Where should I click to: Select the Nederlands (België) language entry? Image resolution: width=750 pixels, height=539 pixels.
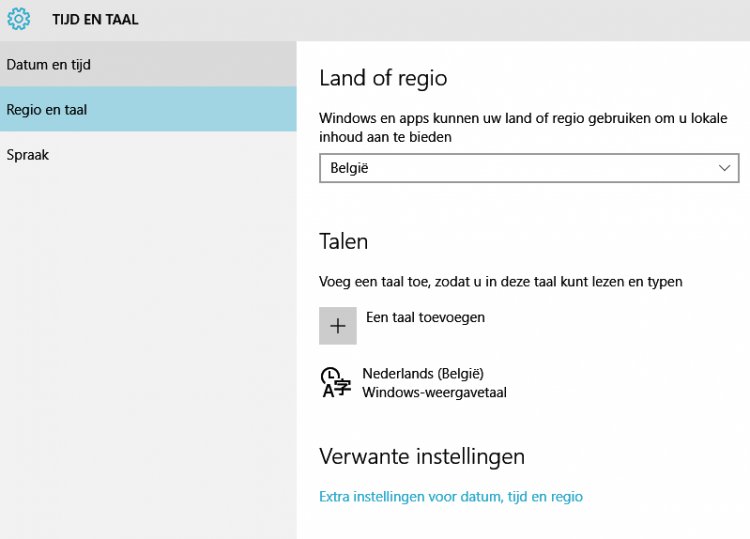point(422,374)
